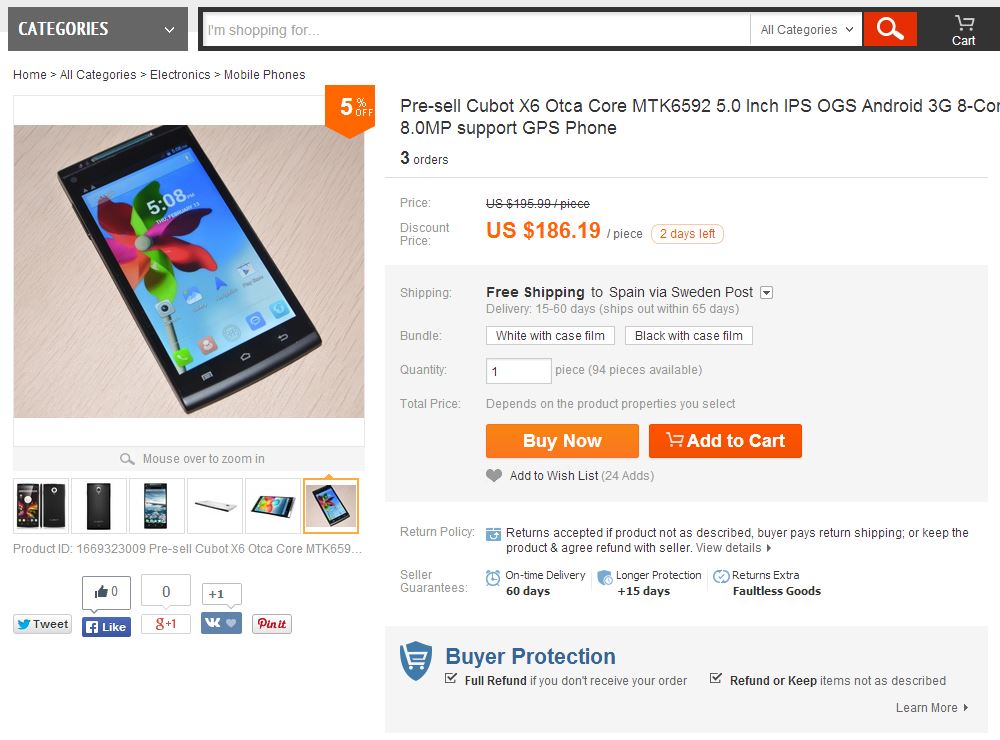
Task: Go to Mobile Phones breadcrumb link
Action: [x=264, y=75]
